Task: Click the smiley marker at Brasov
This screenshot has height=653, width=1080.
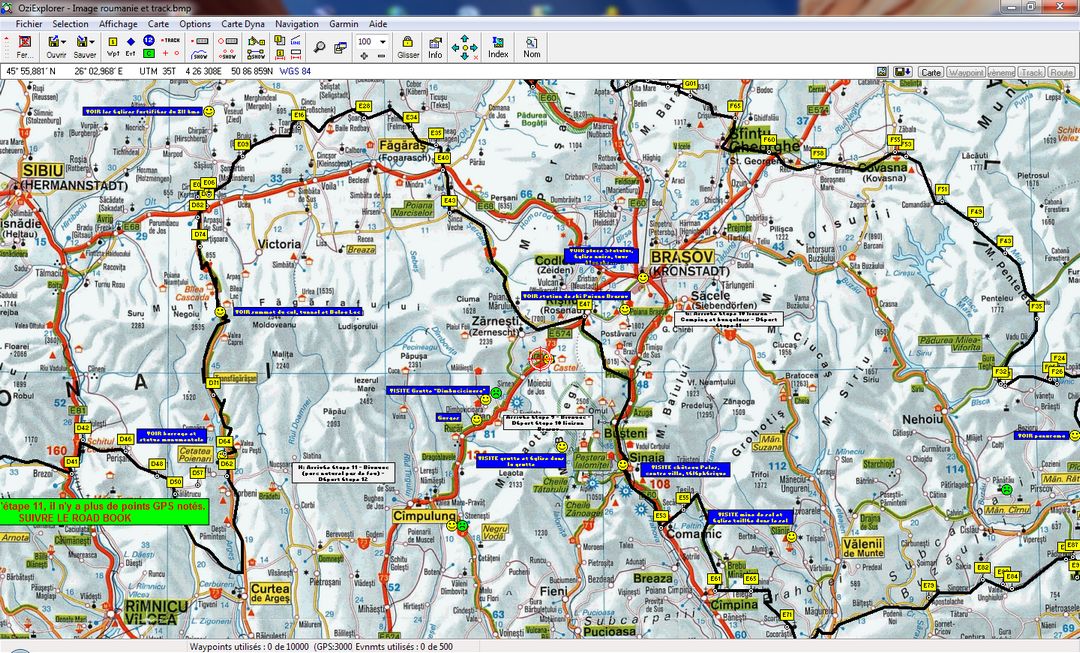Action: (643, 278)
